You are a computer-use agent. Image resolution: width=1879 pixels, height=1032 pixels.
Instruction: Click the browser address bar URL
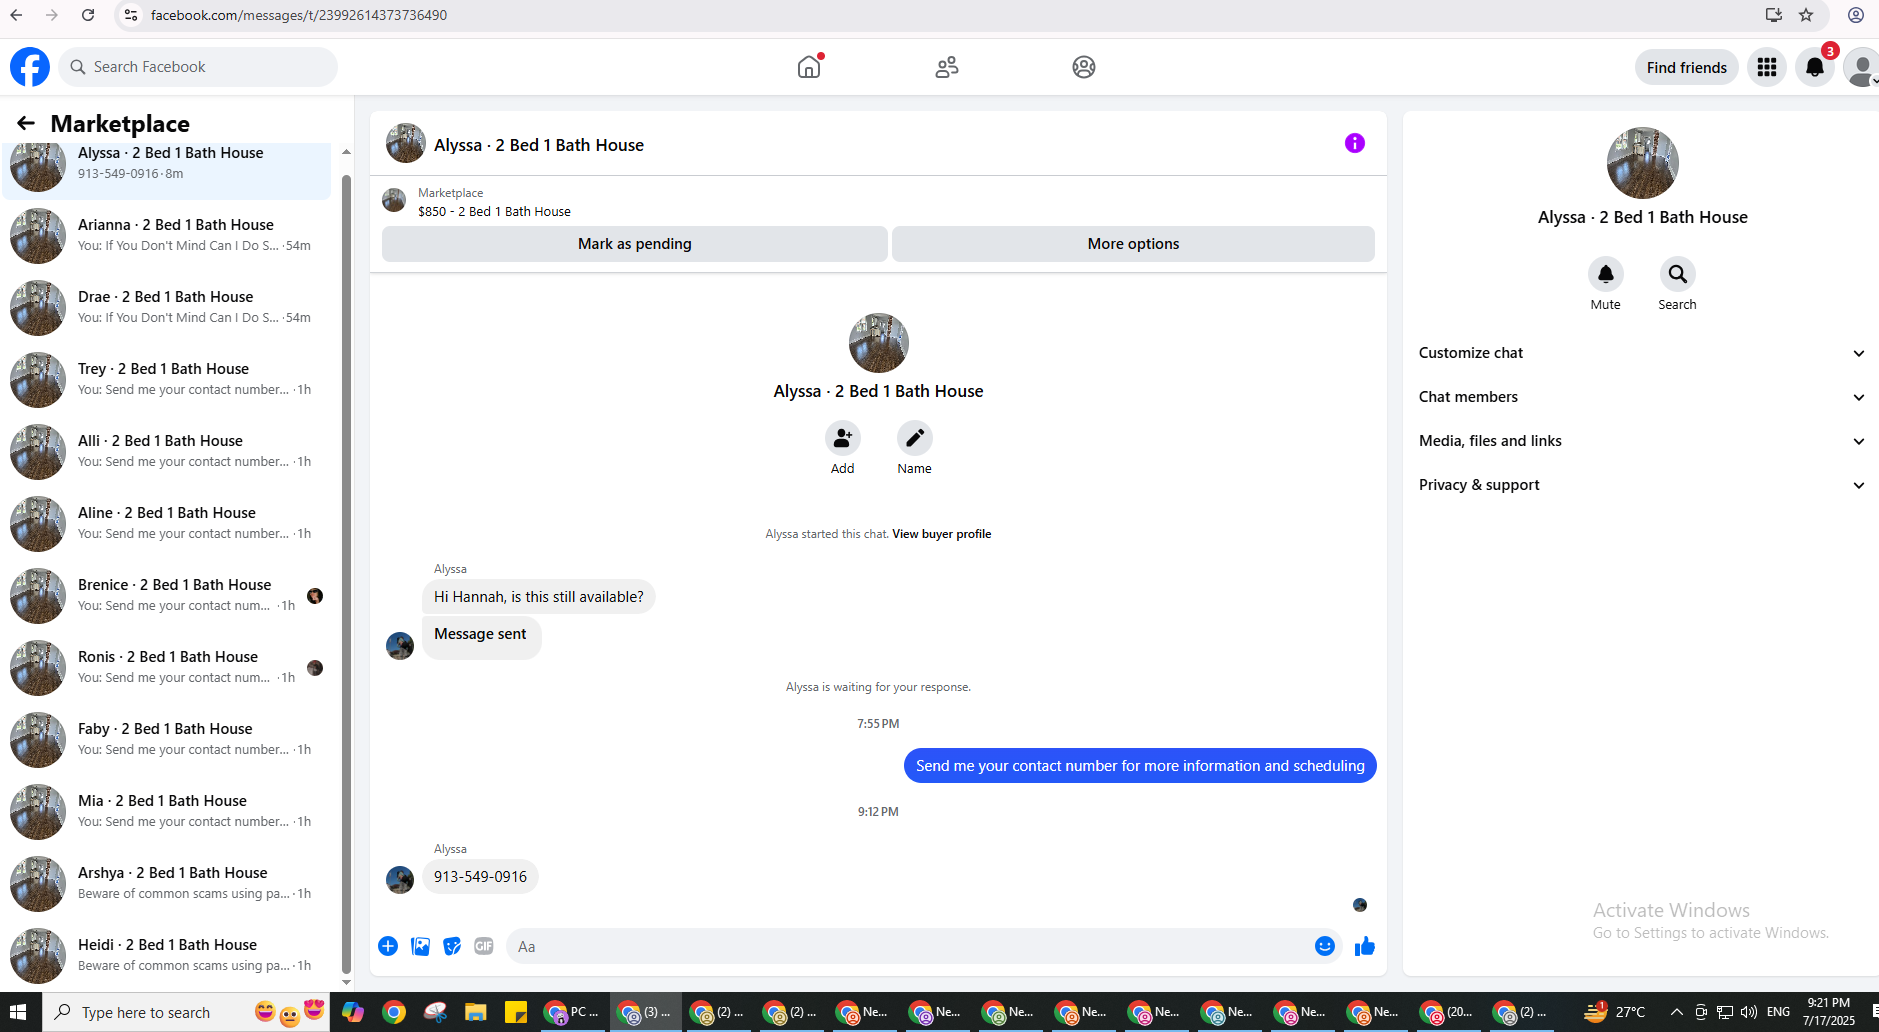click(299, 15)
